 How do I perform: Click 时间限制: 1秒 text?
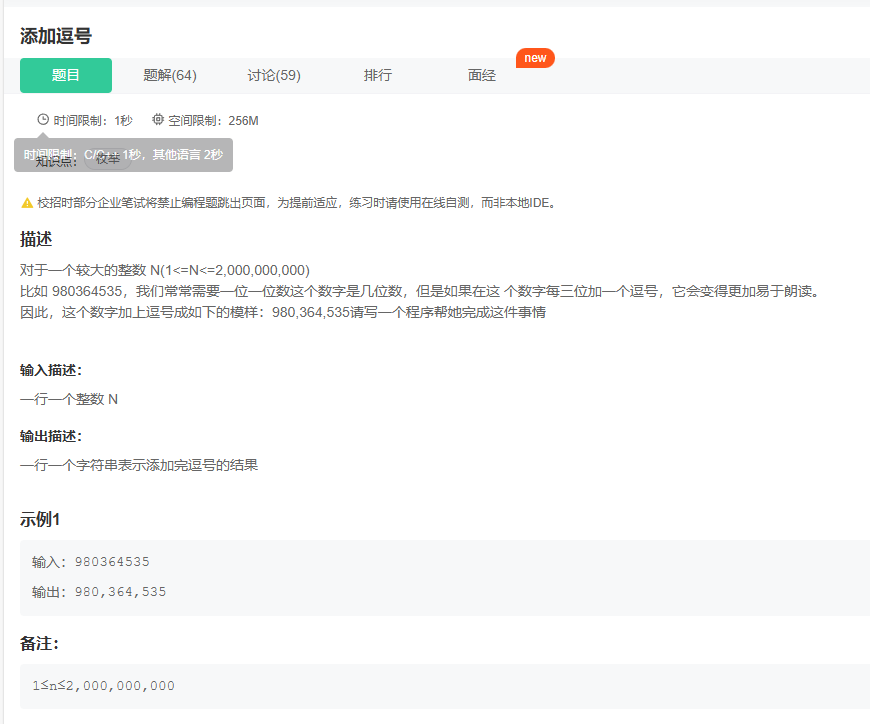[93, 120]
